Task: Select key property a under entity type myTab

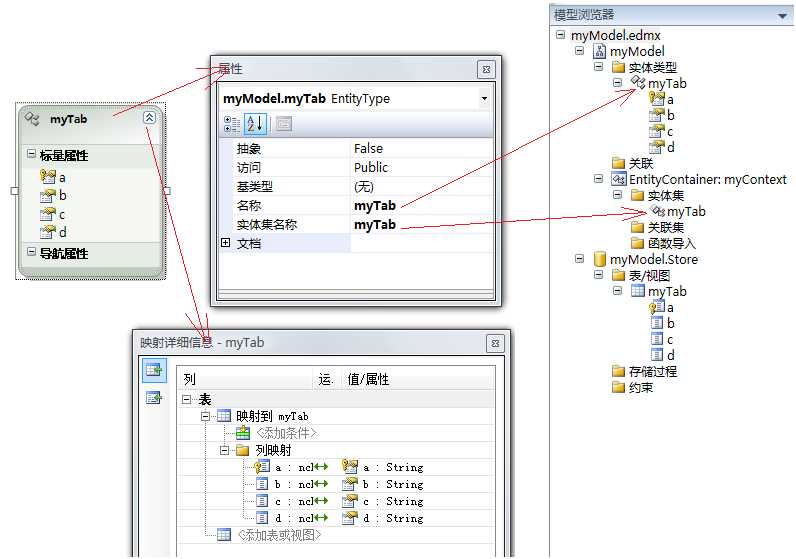Action: 662,99
